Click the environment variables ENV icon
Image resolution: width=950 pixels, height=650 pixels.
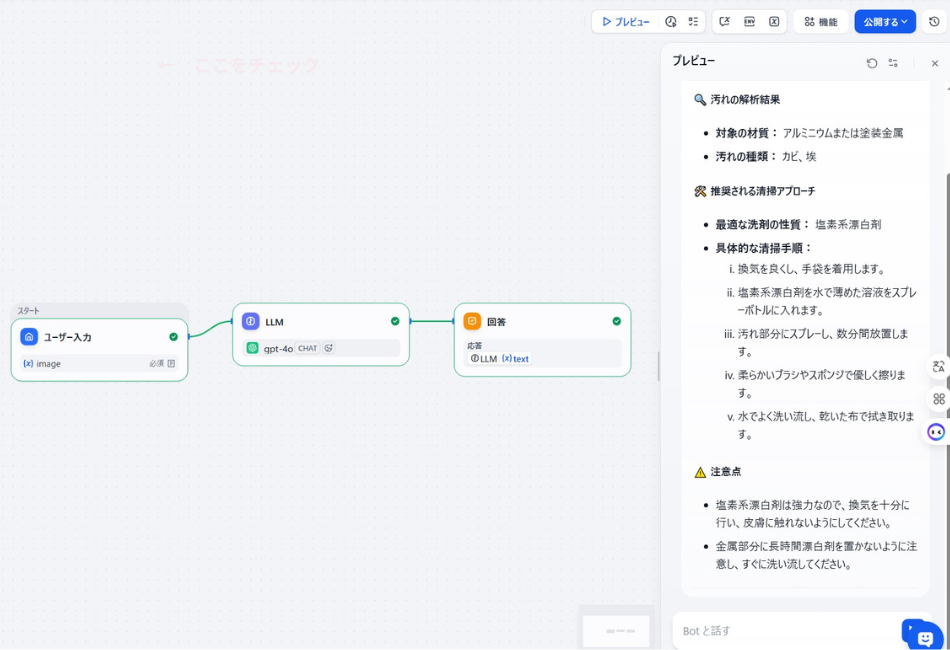coord(749,21)
